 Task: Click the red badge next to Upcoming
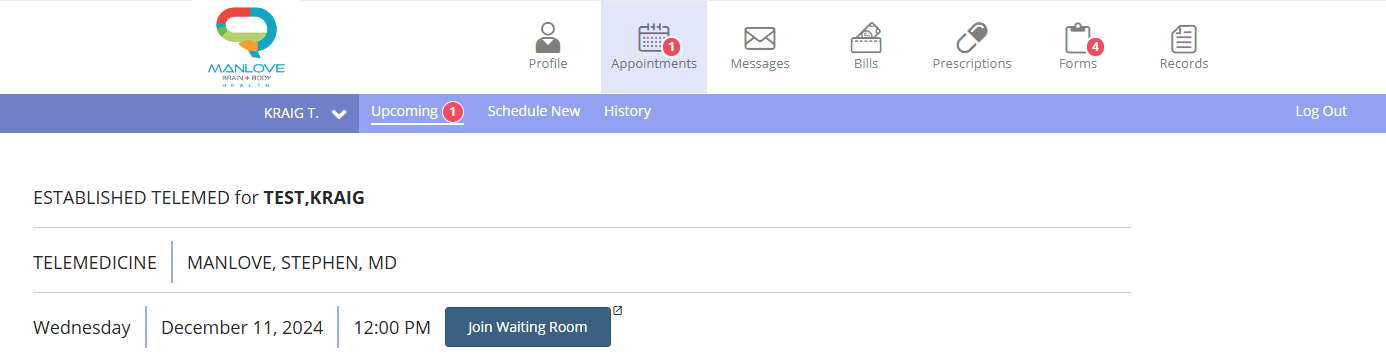point(452,112)
